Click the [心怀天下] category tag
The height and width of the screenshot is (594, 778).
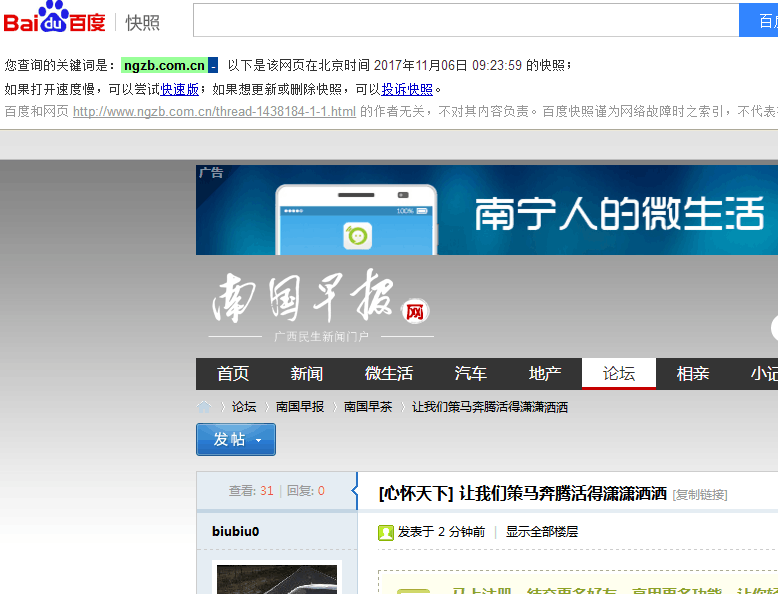416,494
